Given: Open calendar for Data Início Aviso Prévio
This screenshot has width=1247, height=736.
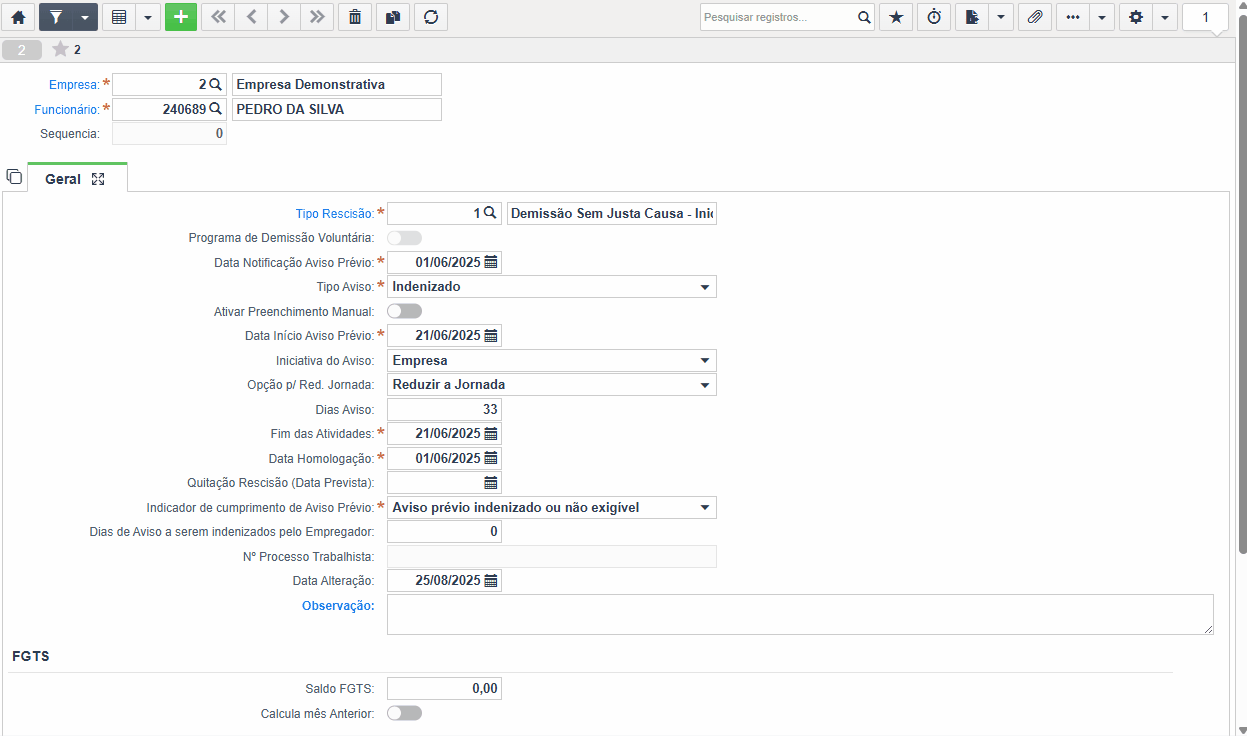Looking at the screenshot, I should 491,336.
